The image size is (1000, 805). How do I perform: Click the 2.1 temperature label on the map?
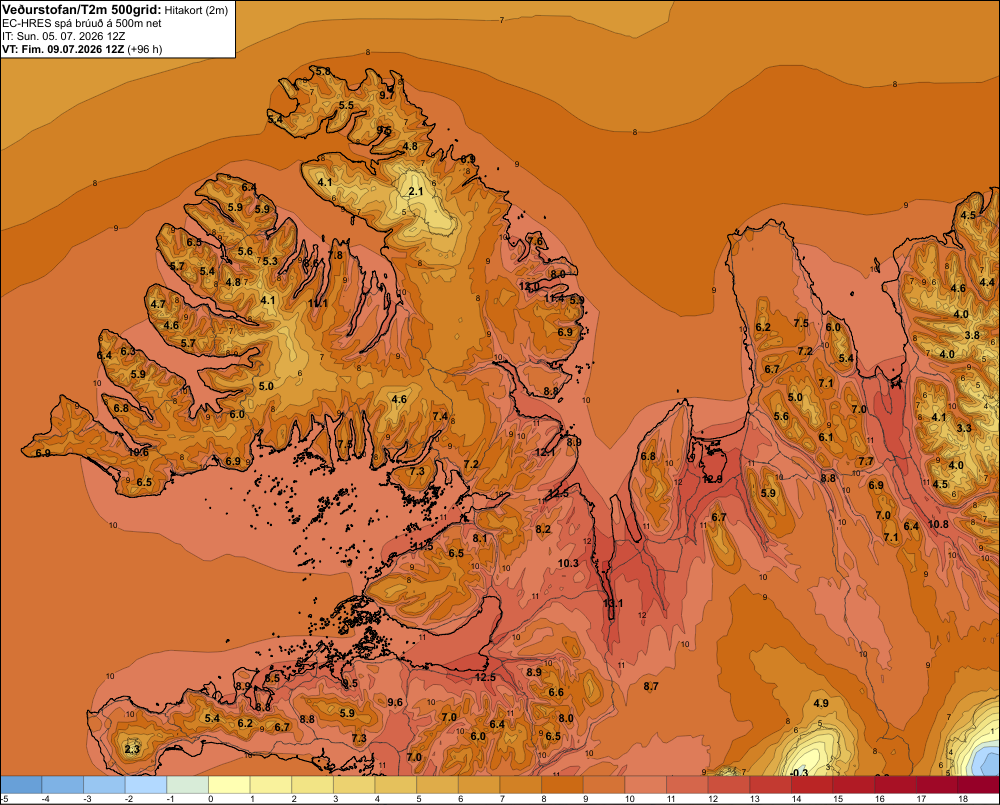click(x=416, y=191)
